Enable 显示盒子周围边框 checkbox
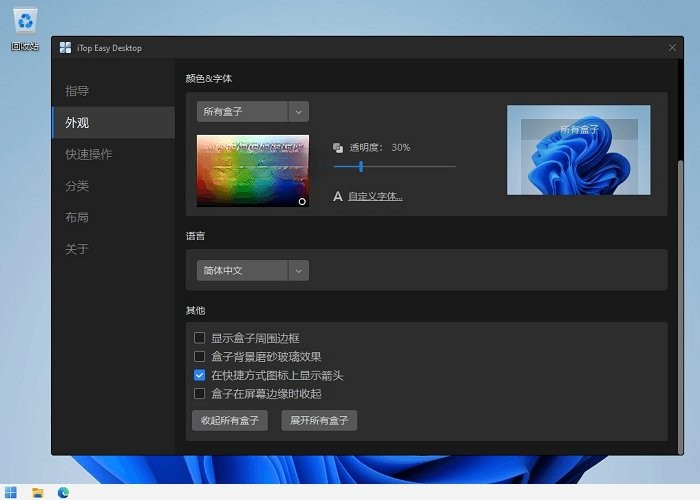700x500 pixels. click(x=200, y=338)
